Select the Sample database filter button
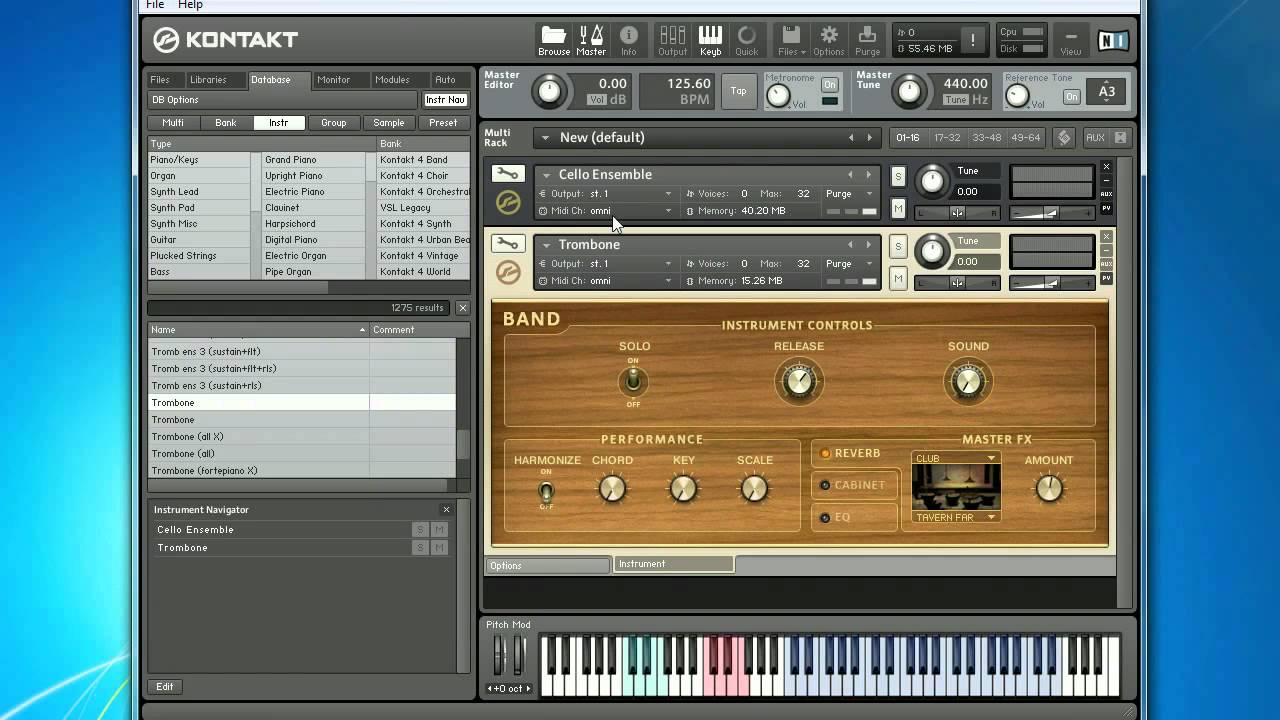Screen dimensions: 1280x720 tap(388, 123)
